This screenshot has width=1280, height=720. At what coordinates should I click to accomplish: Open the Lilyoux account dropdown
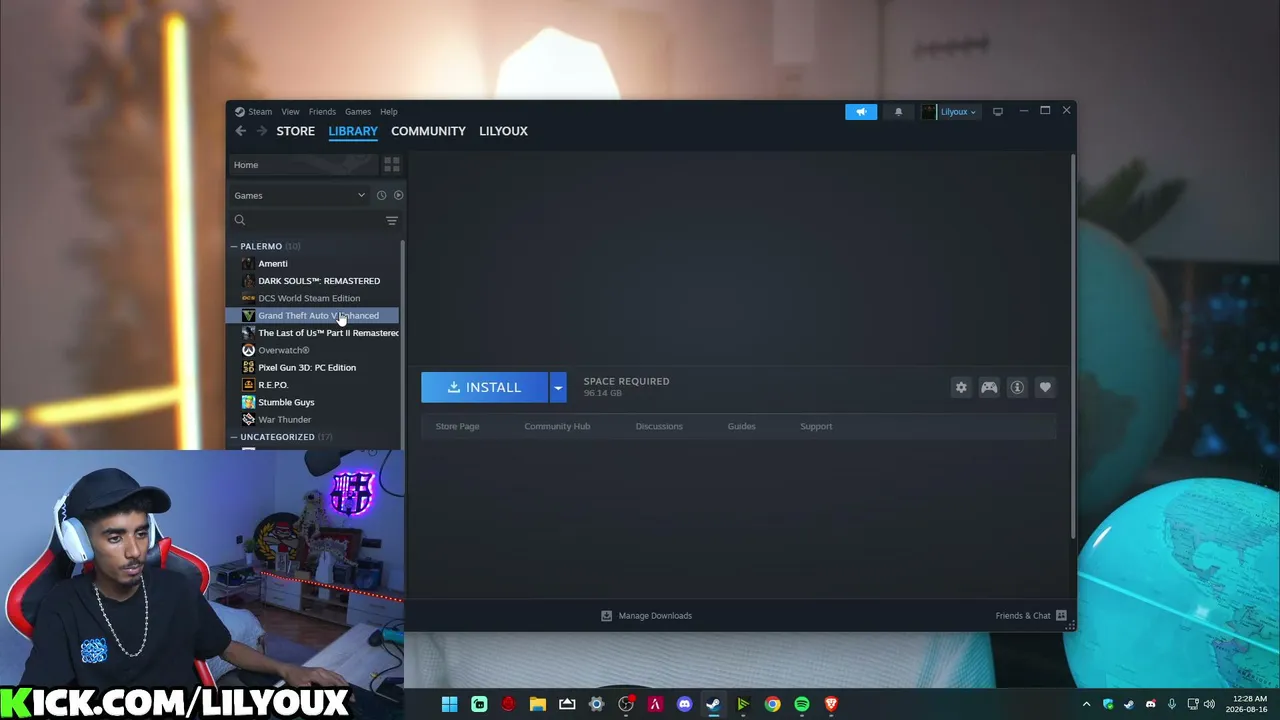click(949, 112)
